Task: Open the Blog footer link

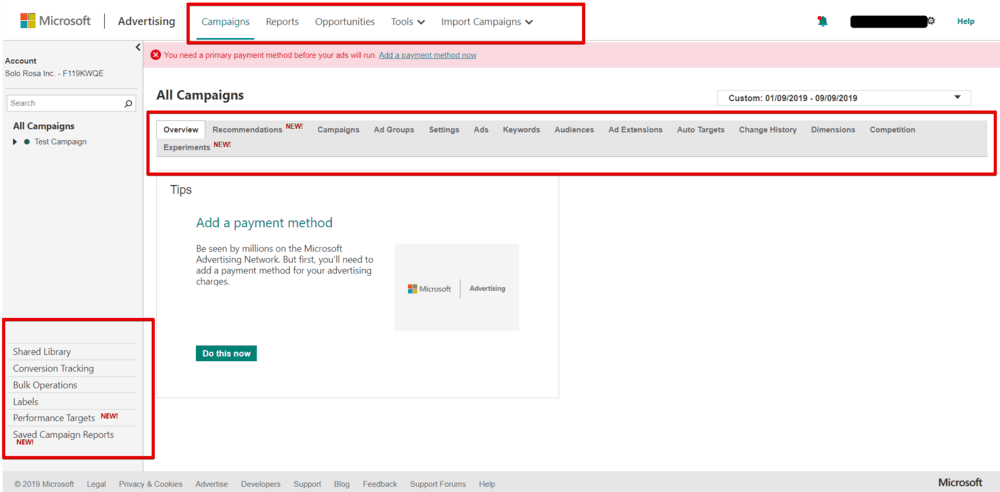Action: pyautogui.click(x=342, y=484)
